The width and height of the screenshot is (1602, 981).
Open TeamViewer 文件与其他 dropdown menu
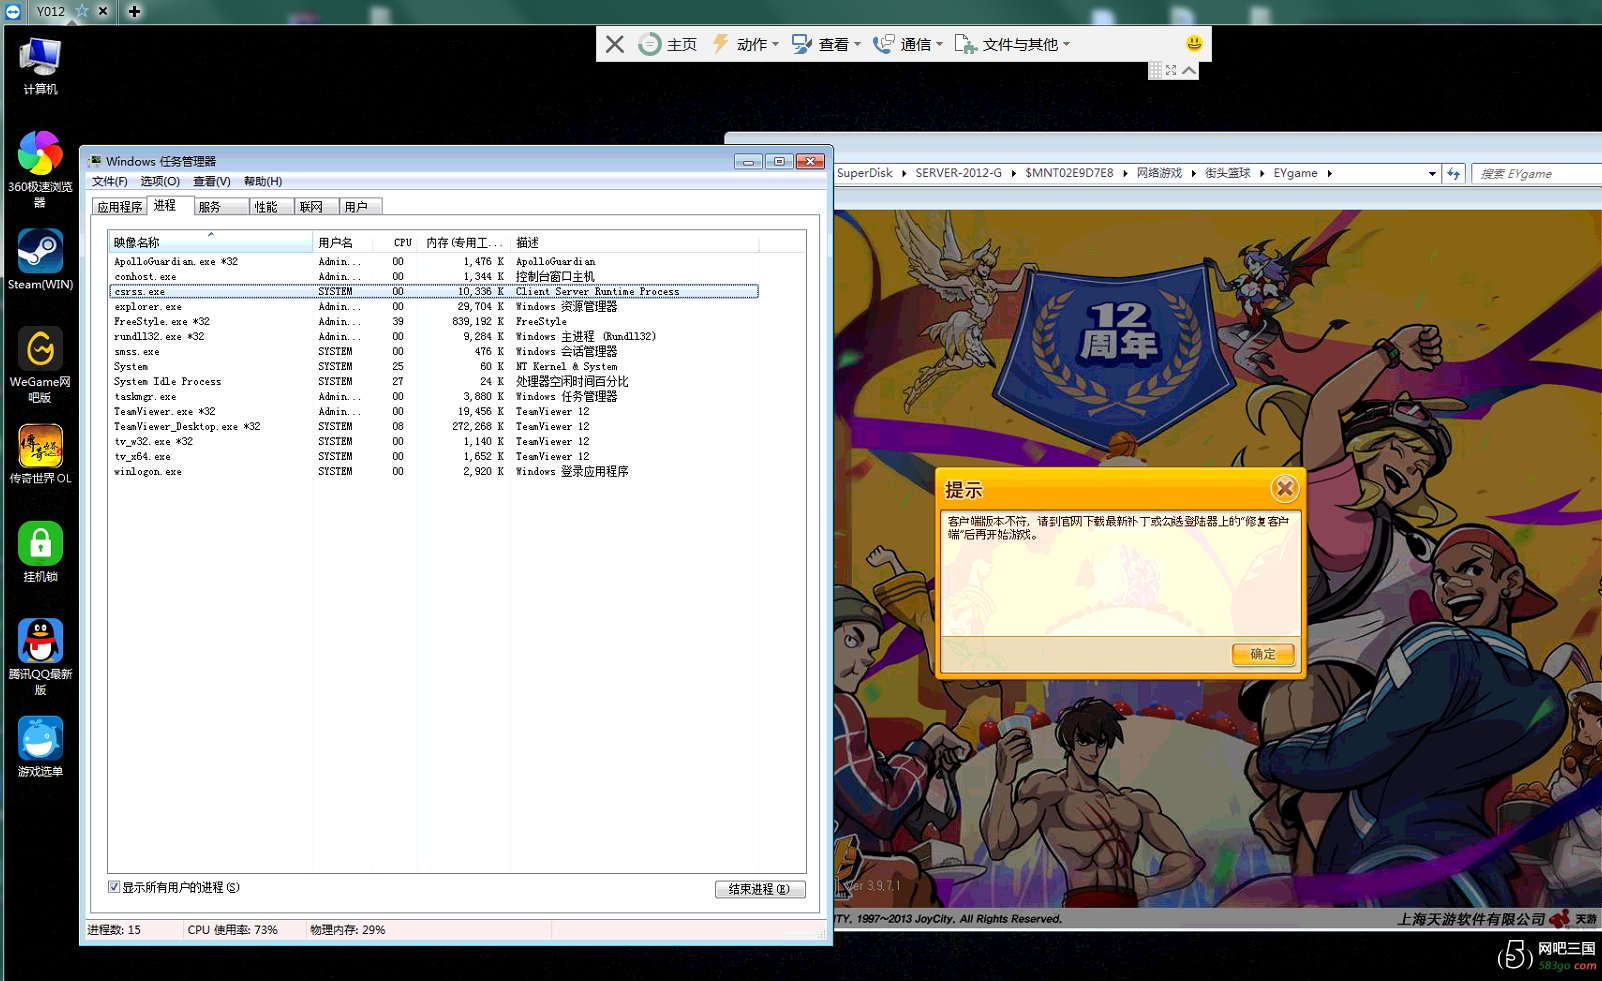click(x=1013, y=44)
